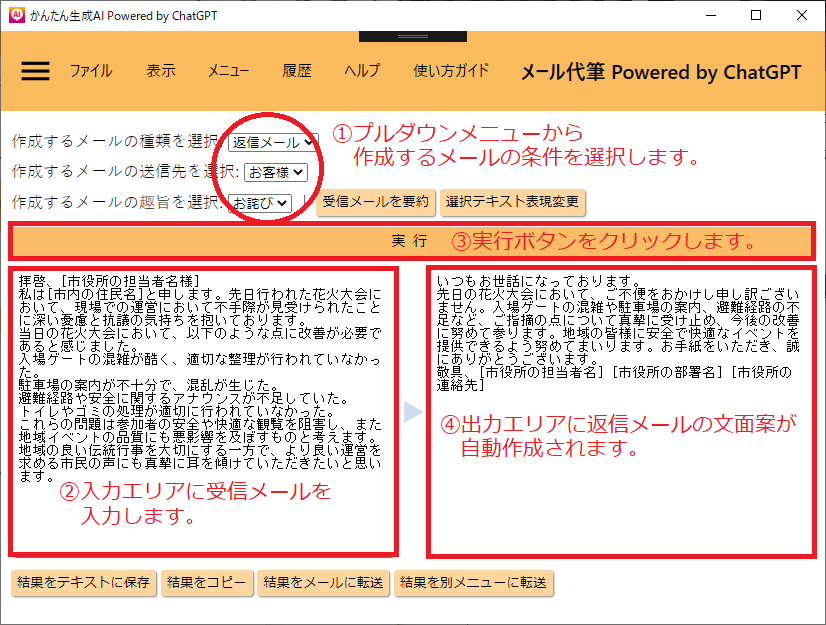Viewport: 826px width, 625px height.
Task: Open the hamburger menu icon
Action: (x=35, y=71)
